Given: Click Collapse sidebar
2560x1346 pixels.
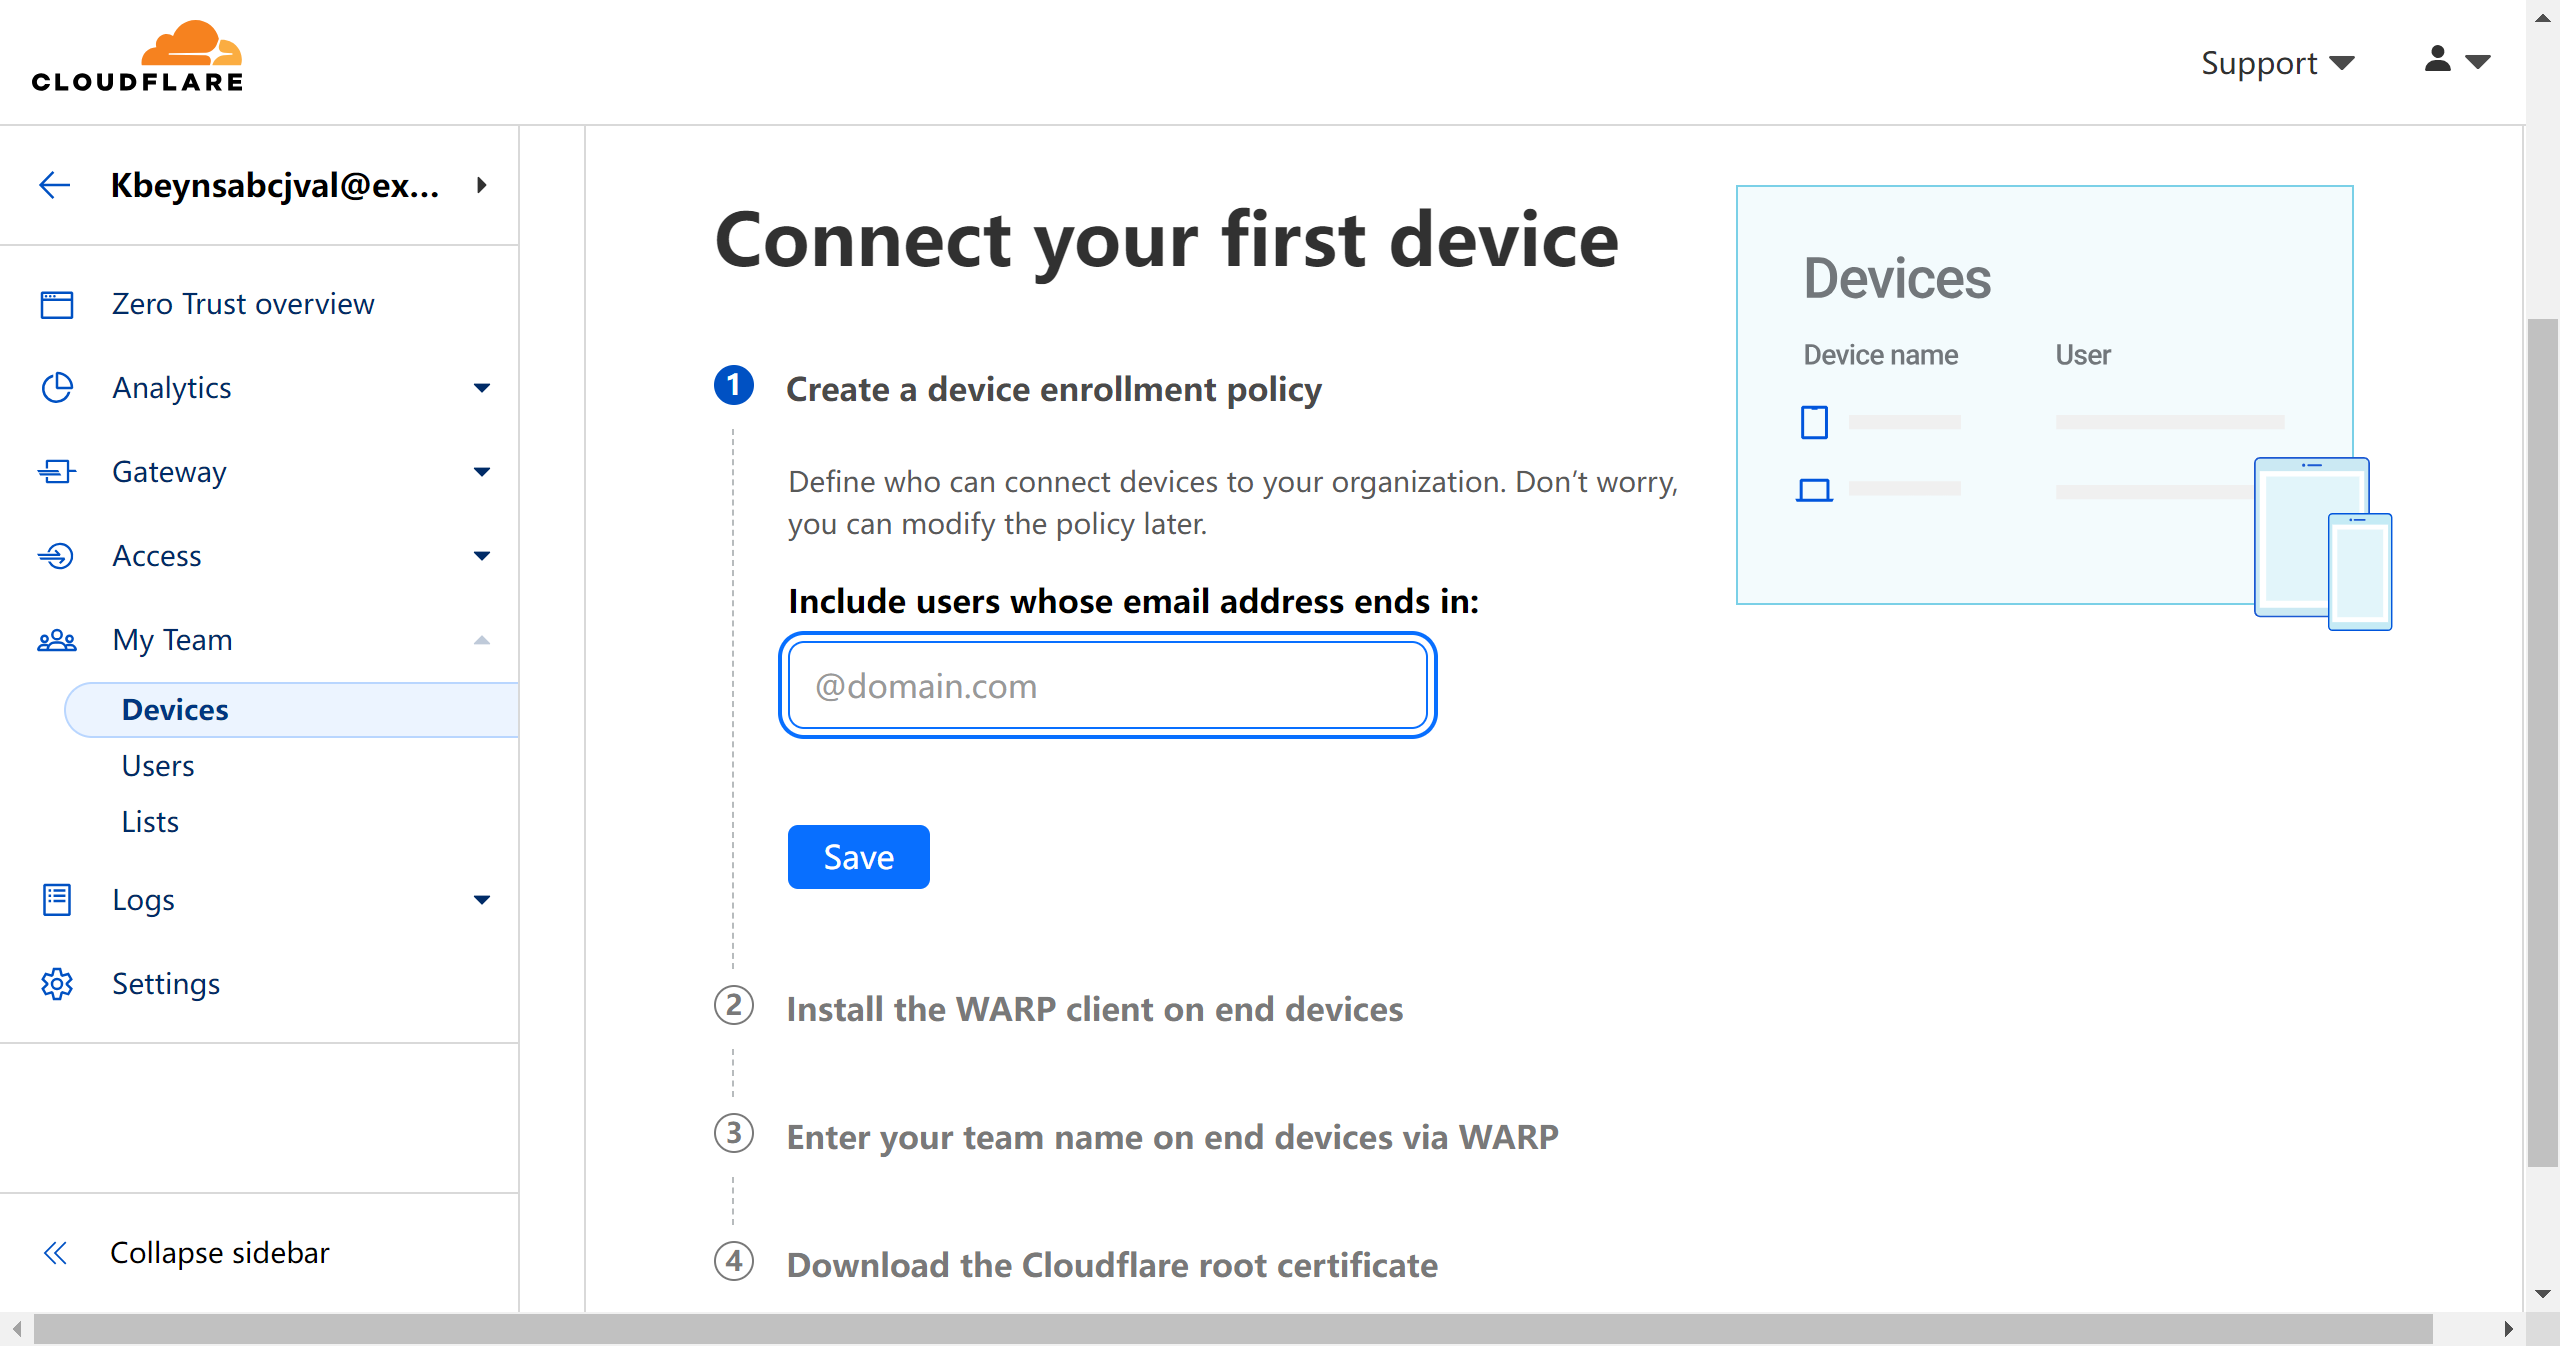Looking at the screenshot, I should click(x=219, y=1253).
